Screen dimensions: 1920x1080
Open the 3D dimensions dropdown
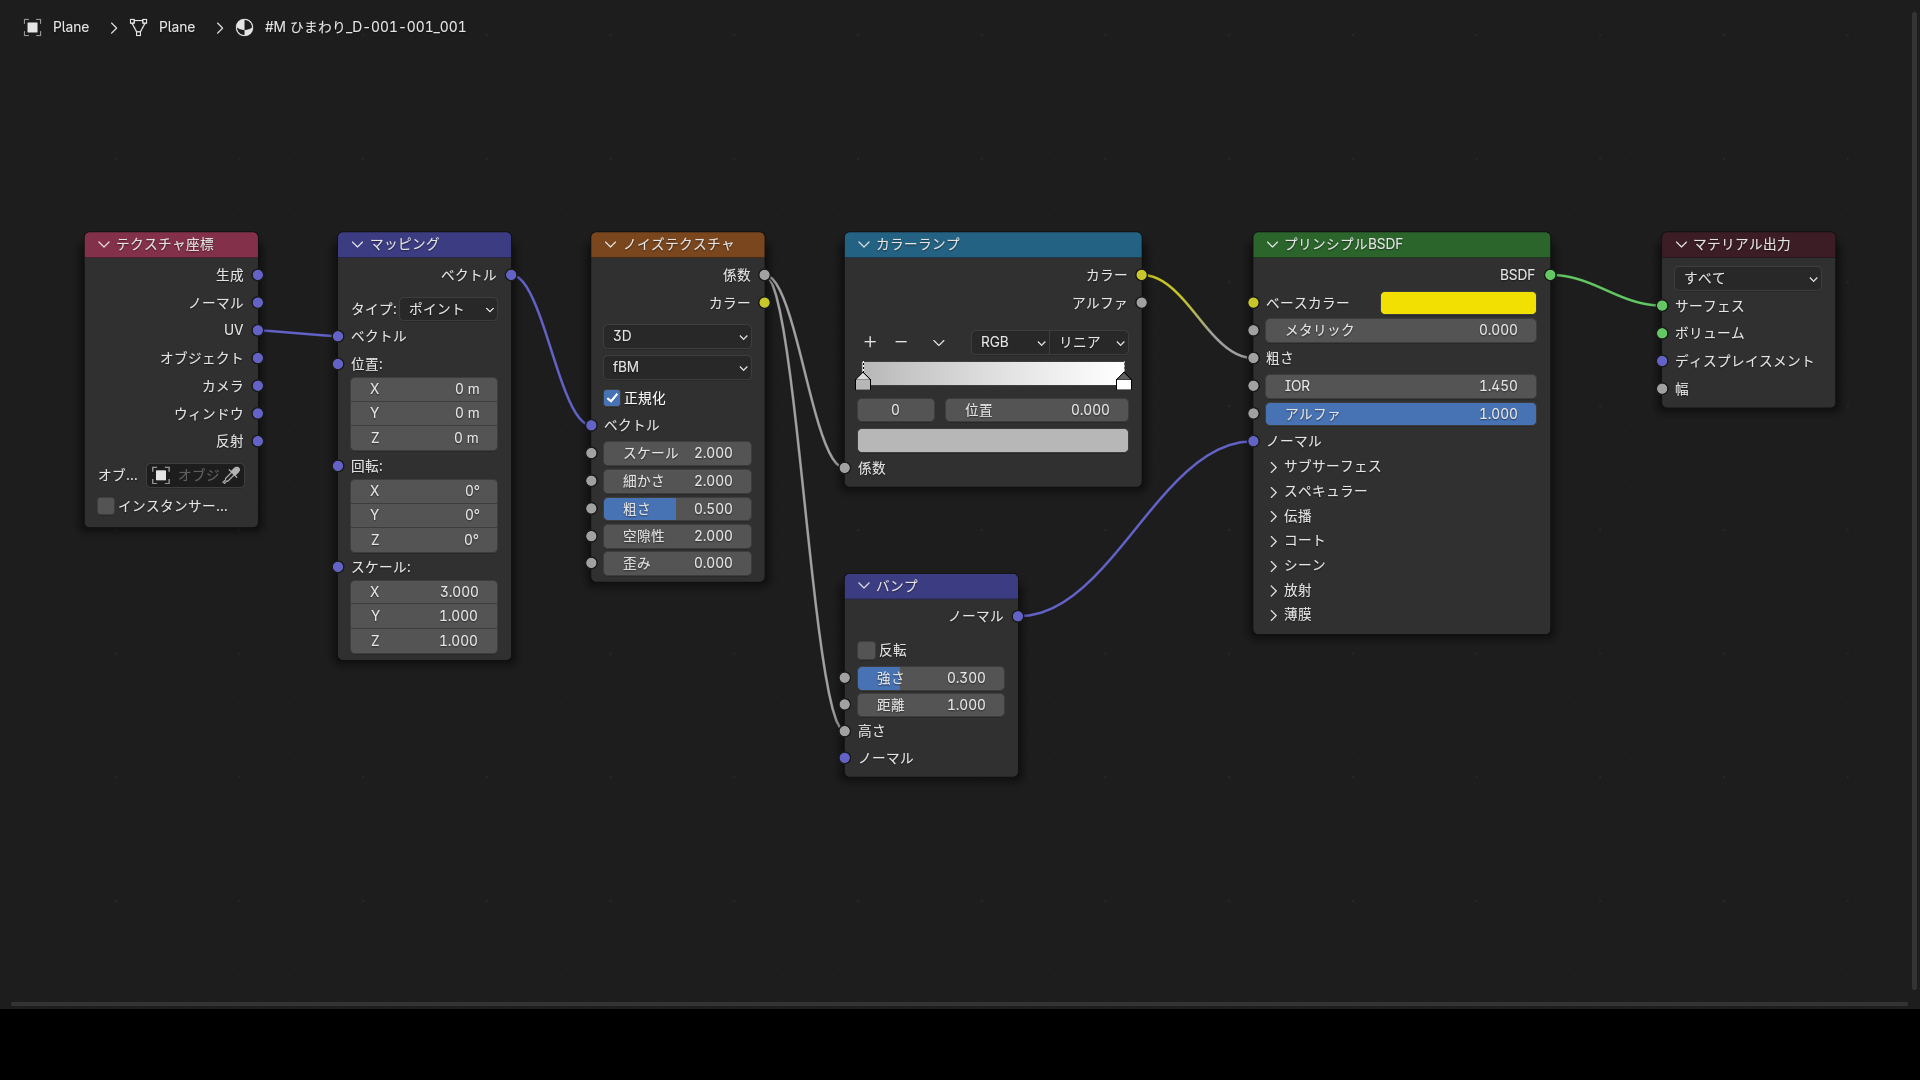pos(677,336)
